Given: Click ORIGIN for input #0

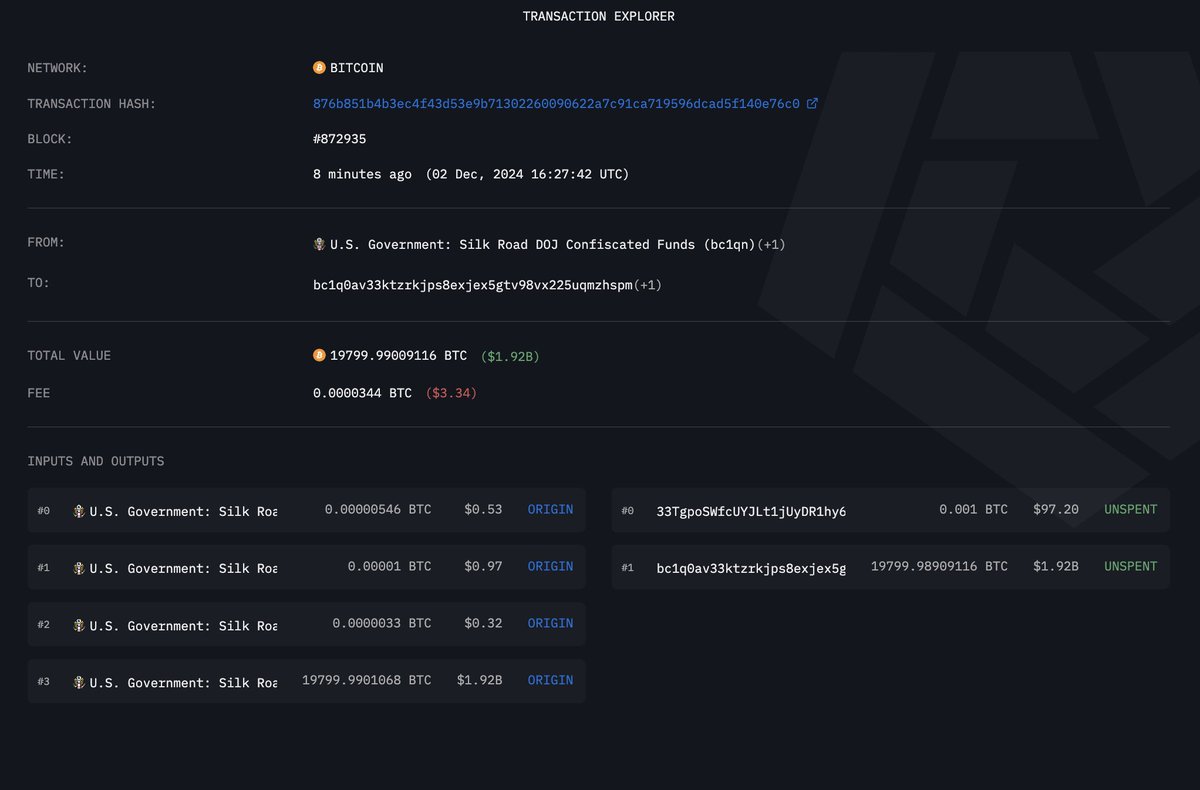Looking at the screenshot, I should pos(551,509).
